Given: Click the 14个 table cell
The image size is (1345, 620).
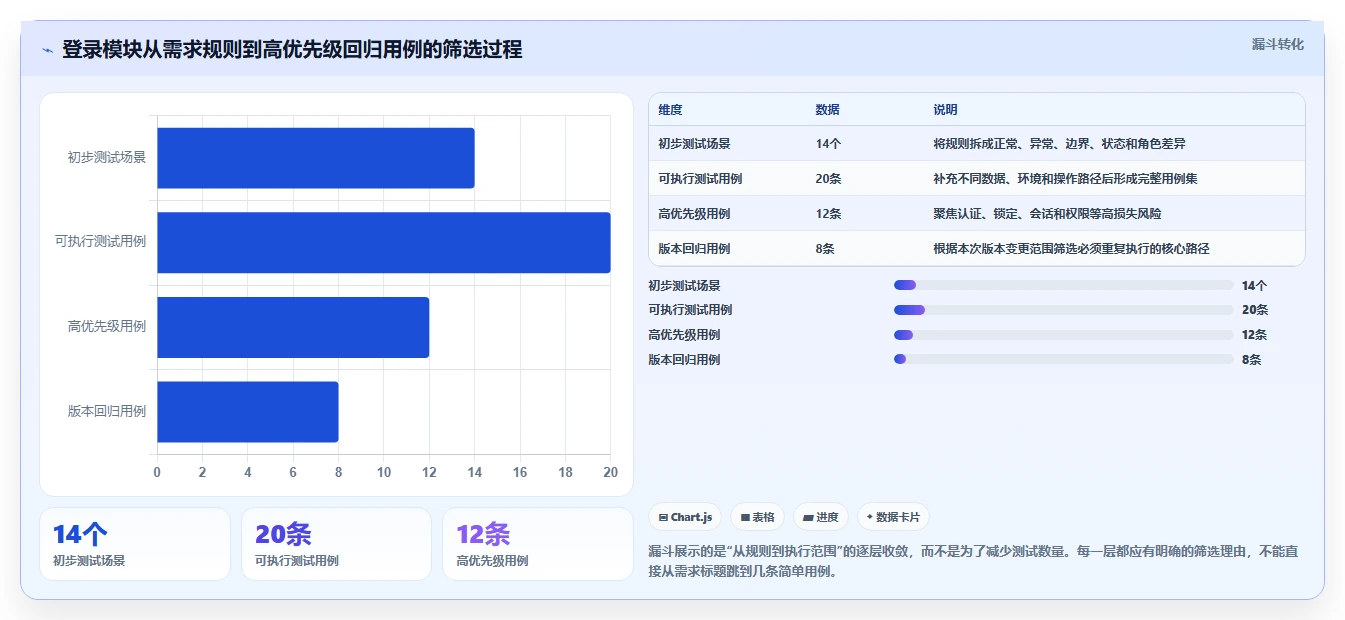Looking at the screenshot, I should (828, 144).
